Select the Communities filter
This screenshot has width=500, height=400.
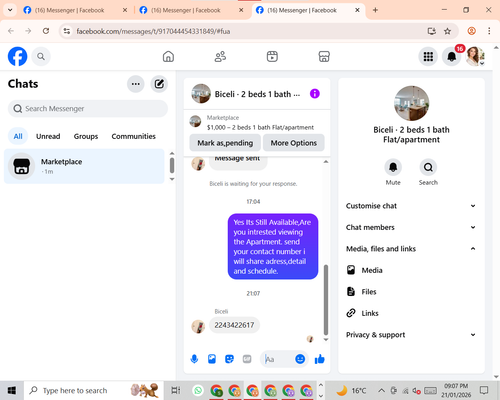133,136
